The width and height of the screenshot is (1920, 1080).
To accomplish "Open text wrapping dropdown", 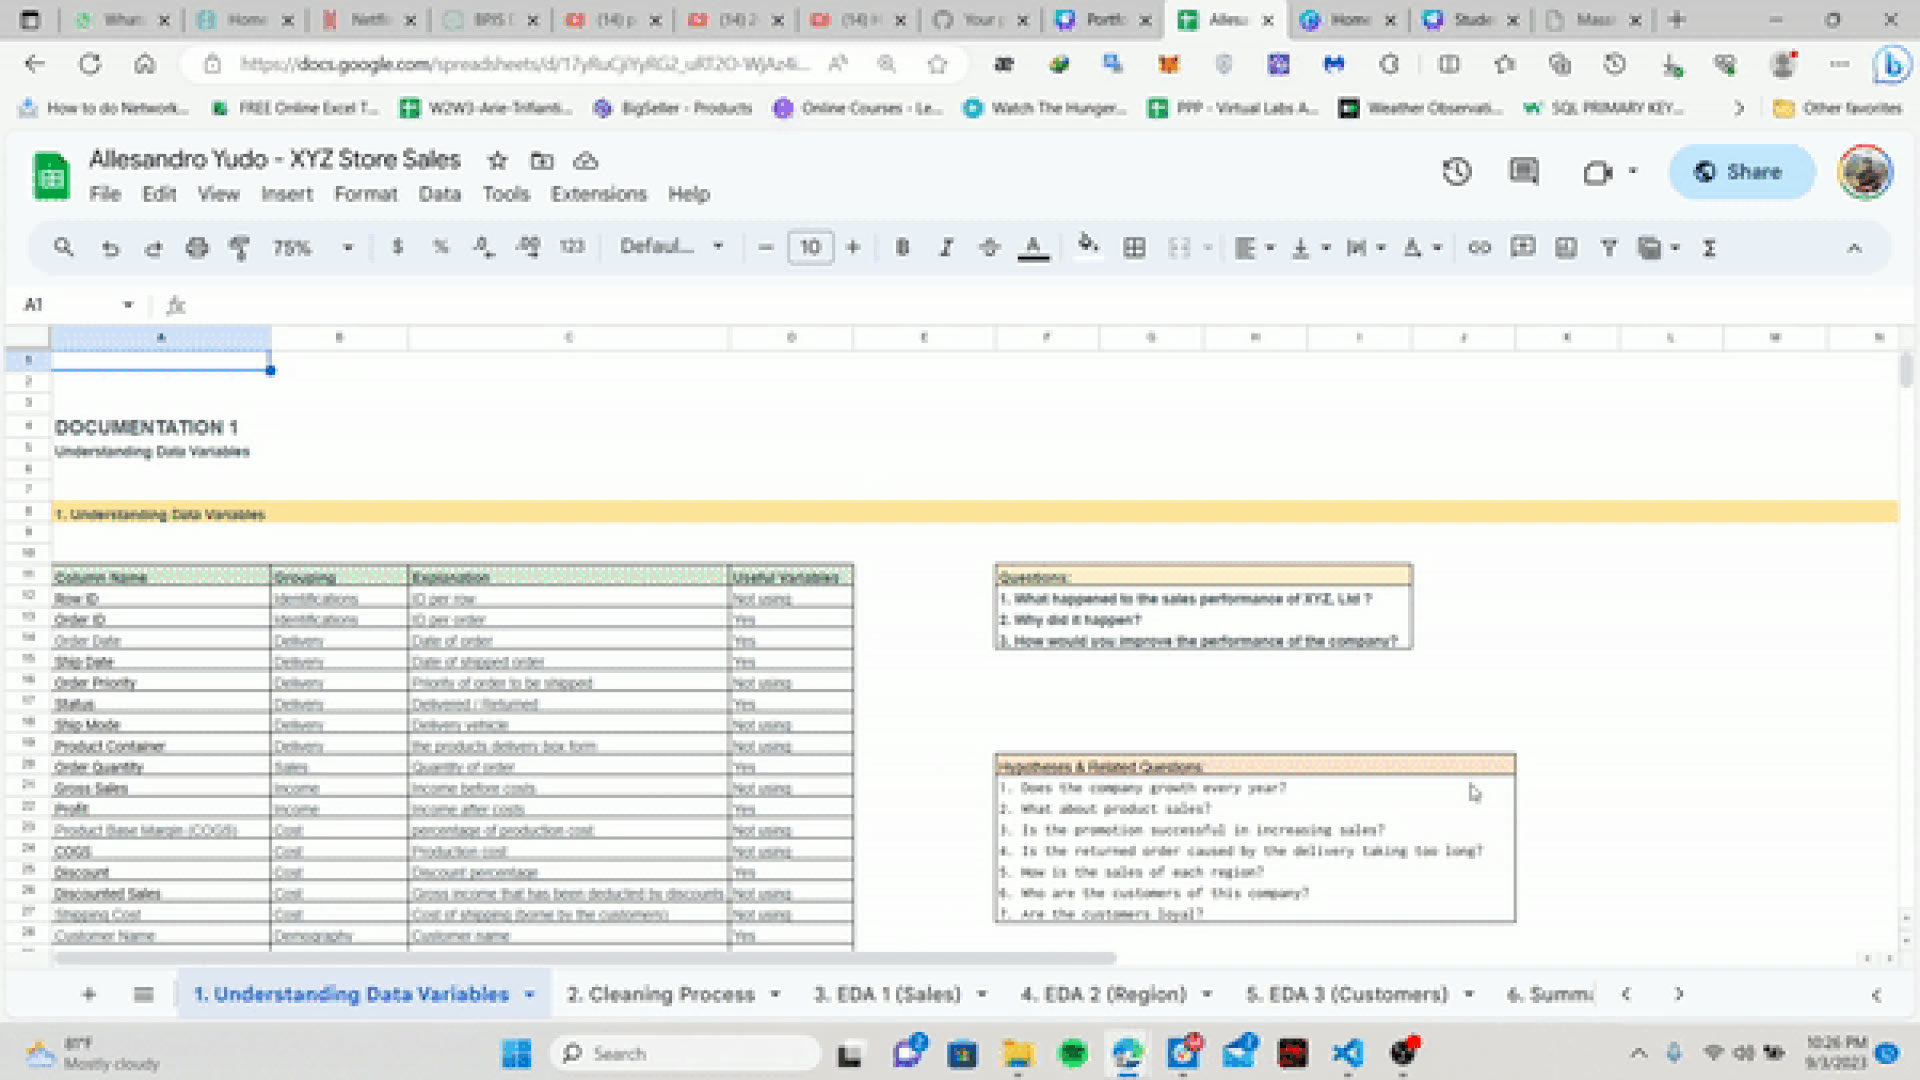I will (x=1365, y=247).
